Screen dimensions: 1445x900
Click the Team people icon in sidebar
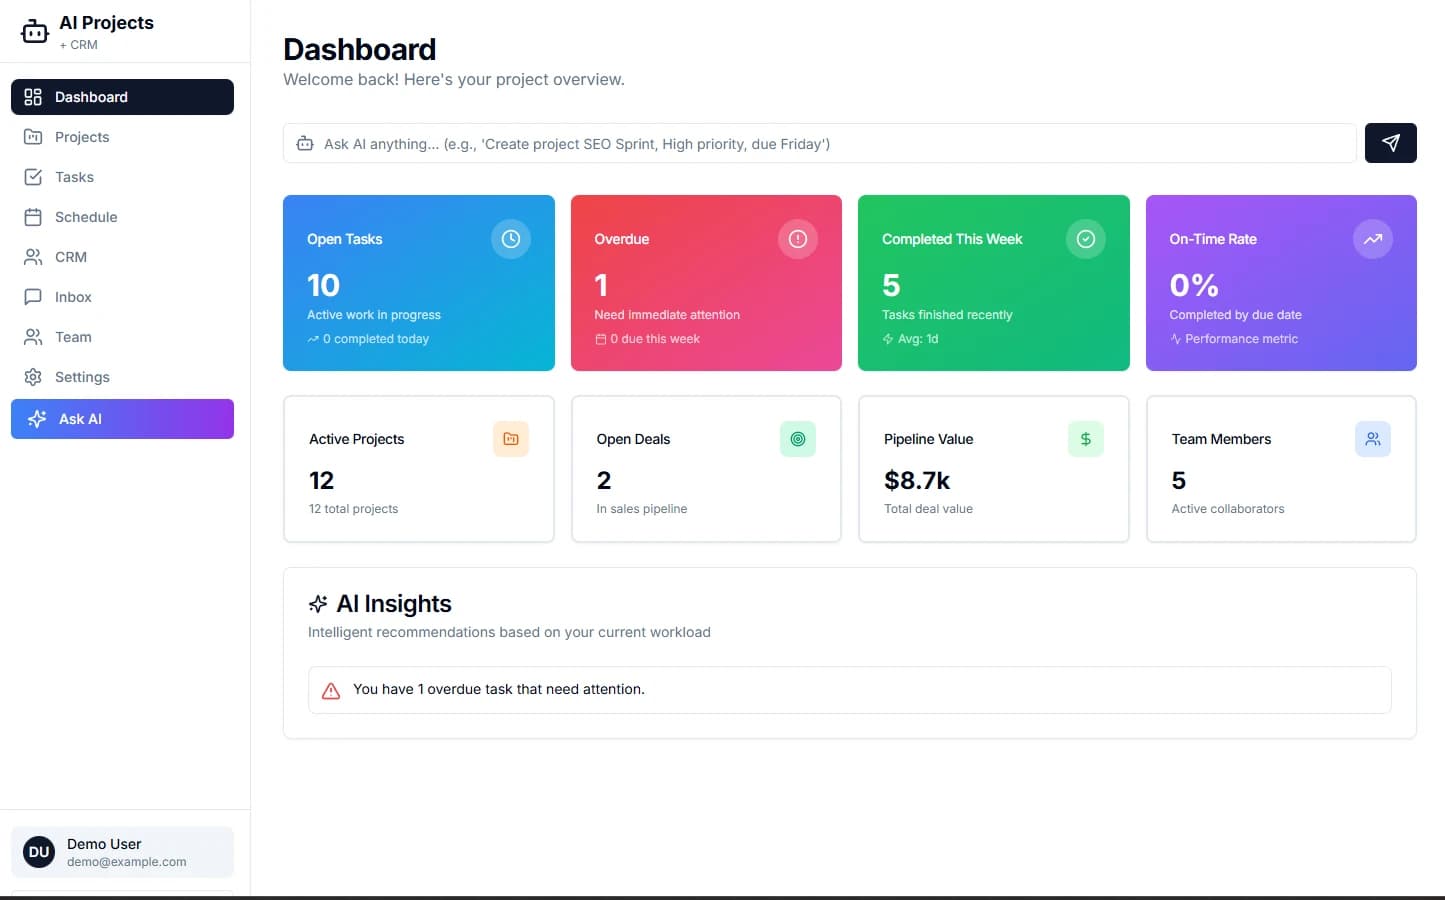pos(32,337)
